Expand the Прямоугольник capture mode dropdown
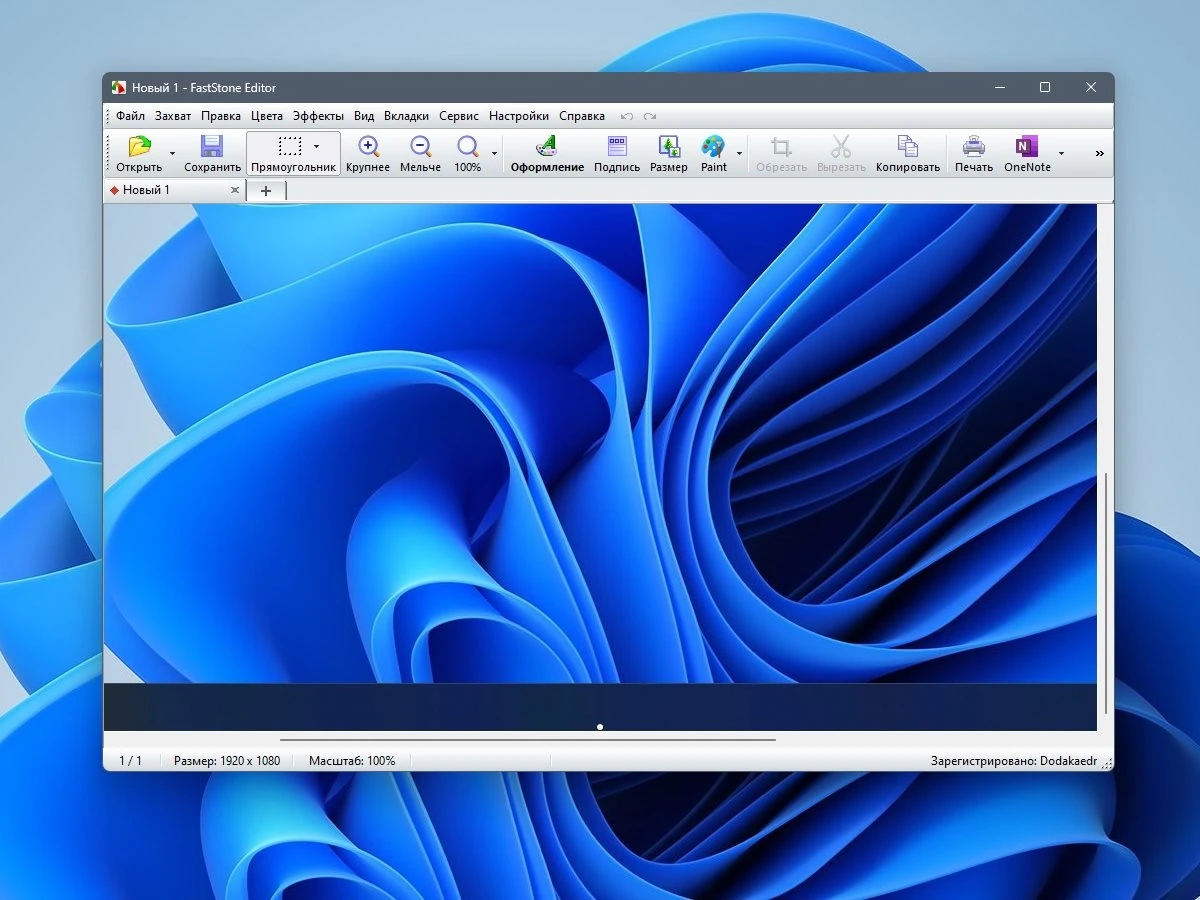The height and width of the screenshot is (900, 1200). (316, 146)
